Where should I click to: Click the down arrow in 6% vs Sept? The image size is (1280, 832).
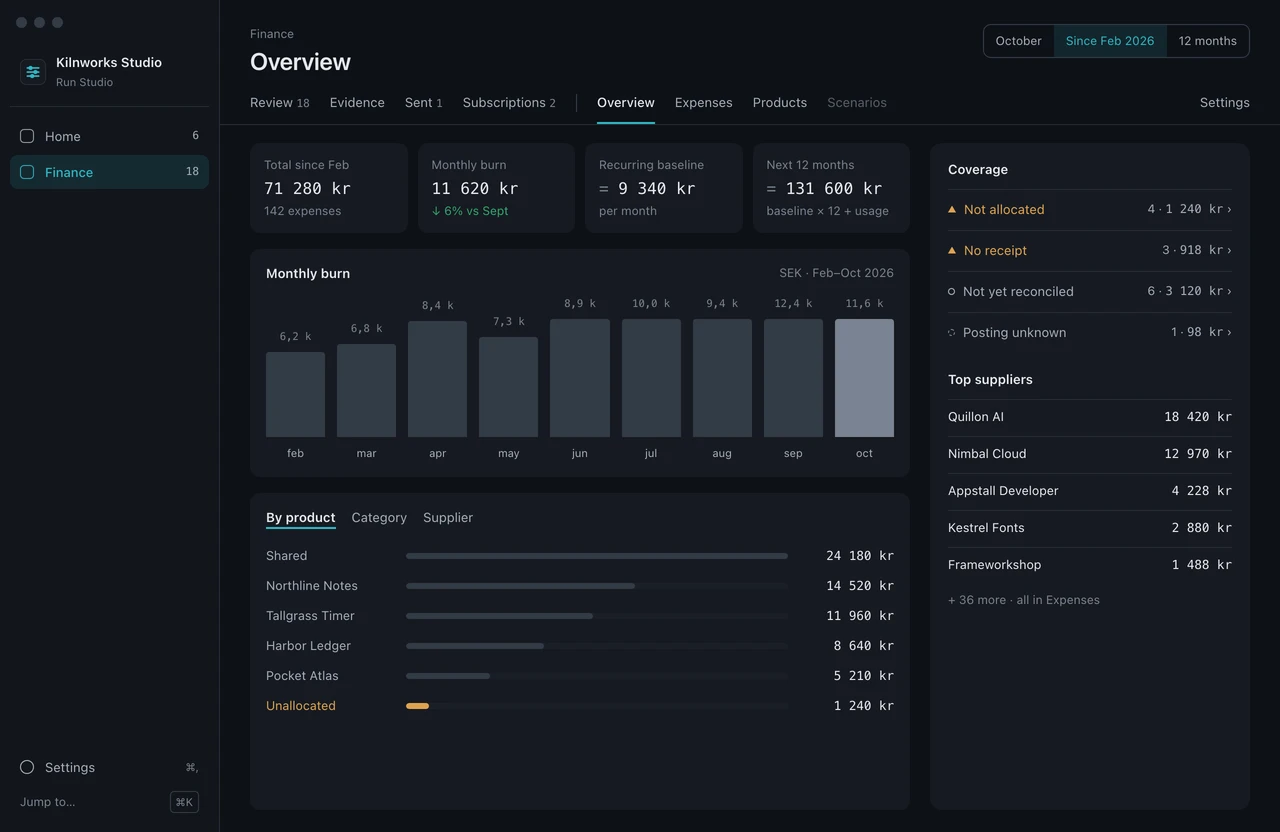point(436,211)
